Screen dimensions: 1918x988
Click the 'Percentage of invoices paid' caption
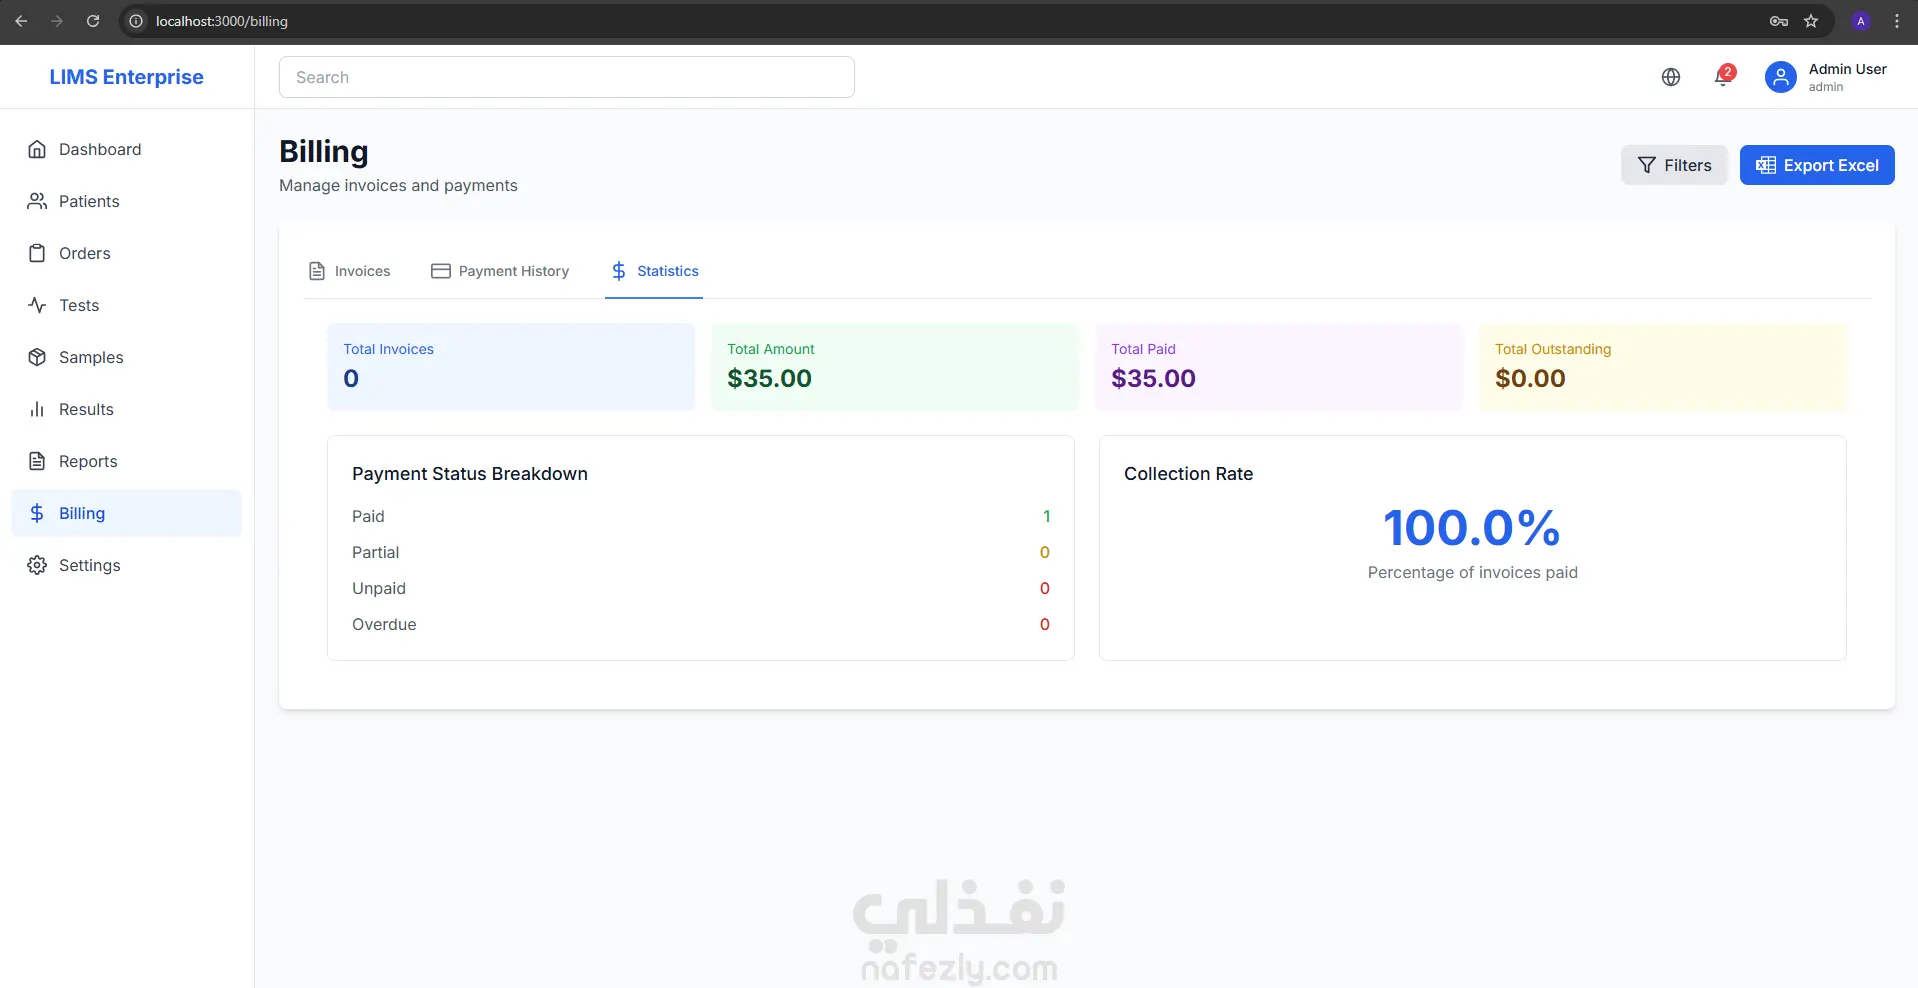1472,572
